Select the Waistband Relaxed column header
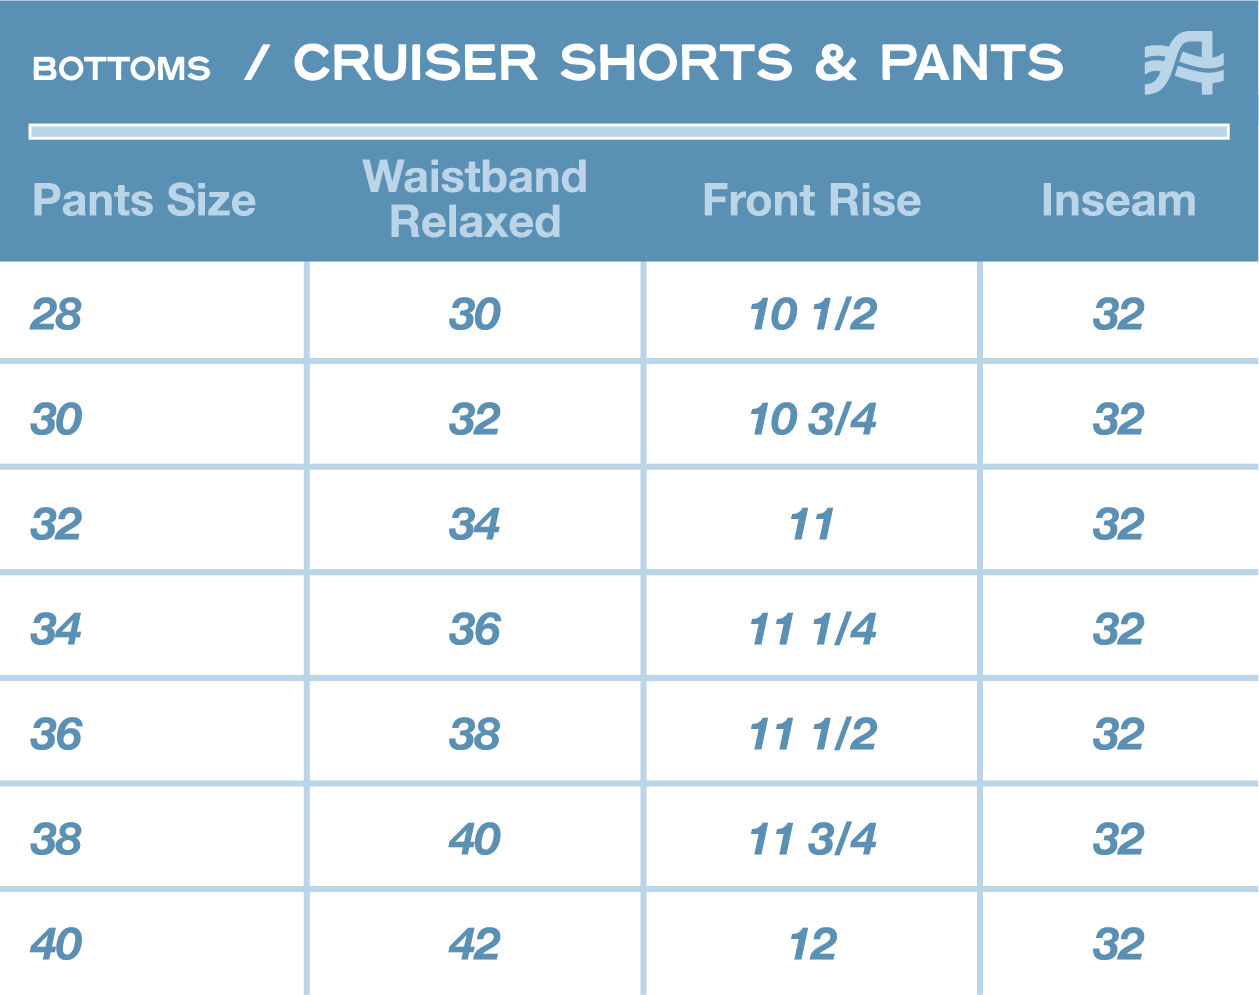The width and height of the screenshot is (1259, 995). [475, 199]
